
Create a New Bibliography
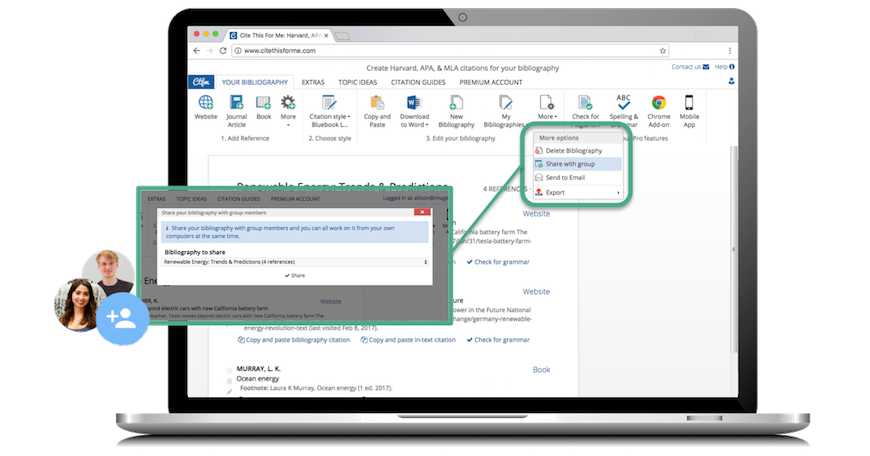click(456, 111)
